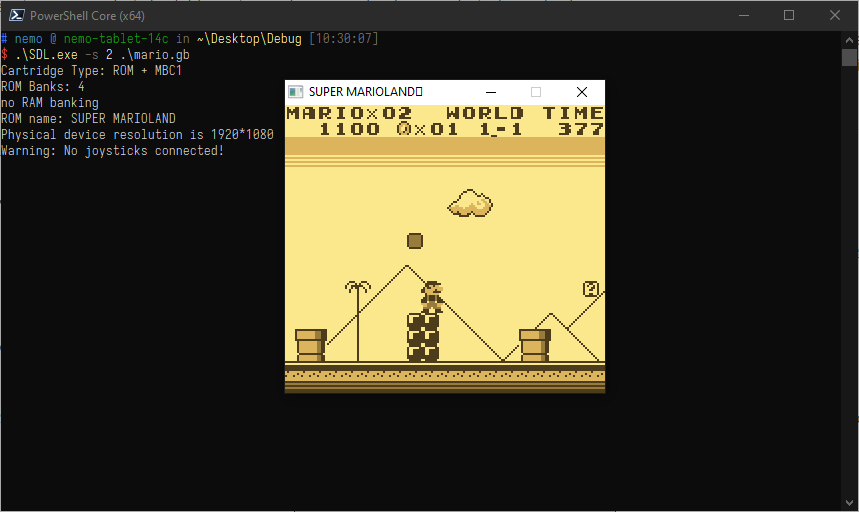
Task: Click the cloud in the game sky
Action: pyautogui.click(x=470, y=204)
